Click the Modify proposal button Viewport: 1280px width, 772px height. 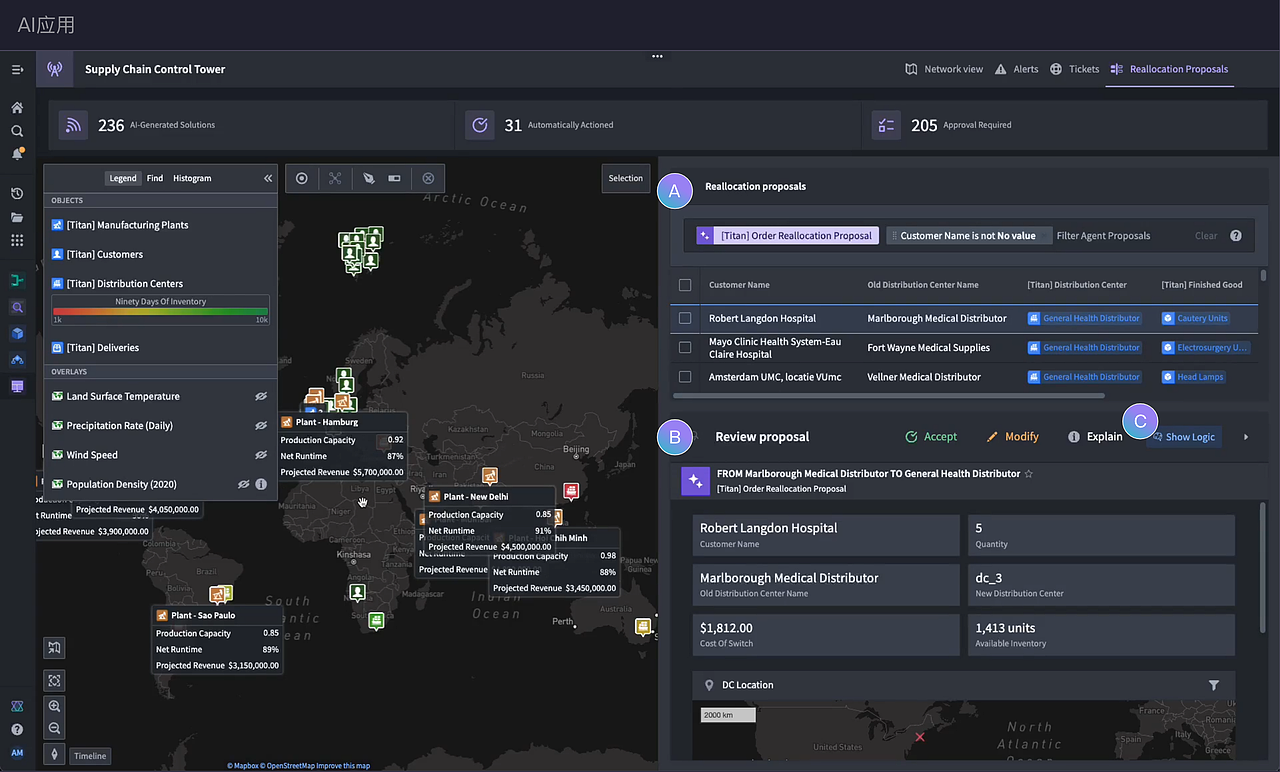pyautogui.click(x=1013, y=437)
